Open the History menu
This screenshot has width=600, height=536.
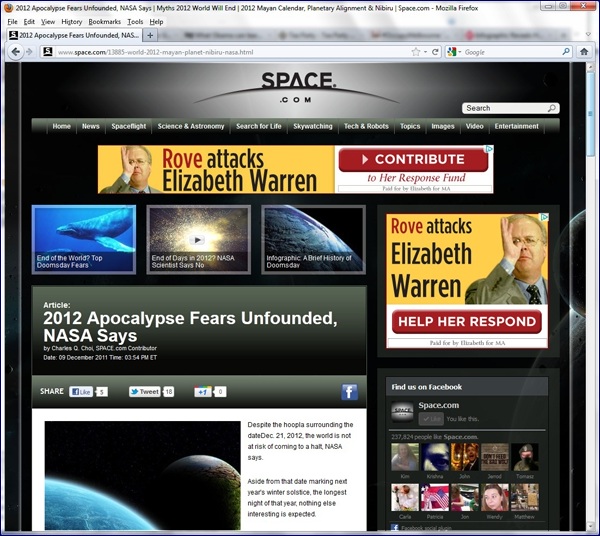coord(72,22)
